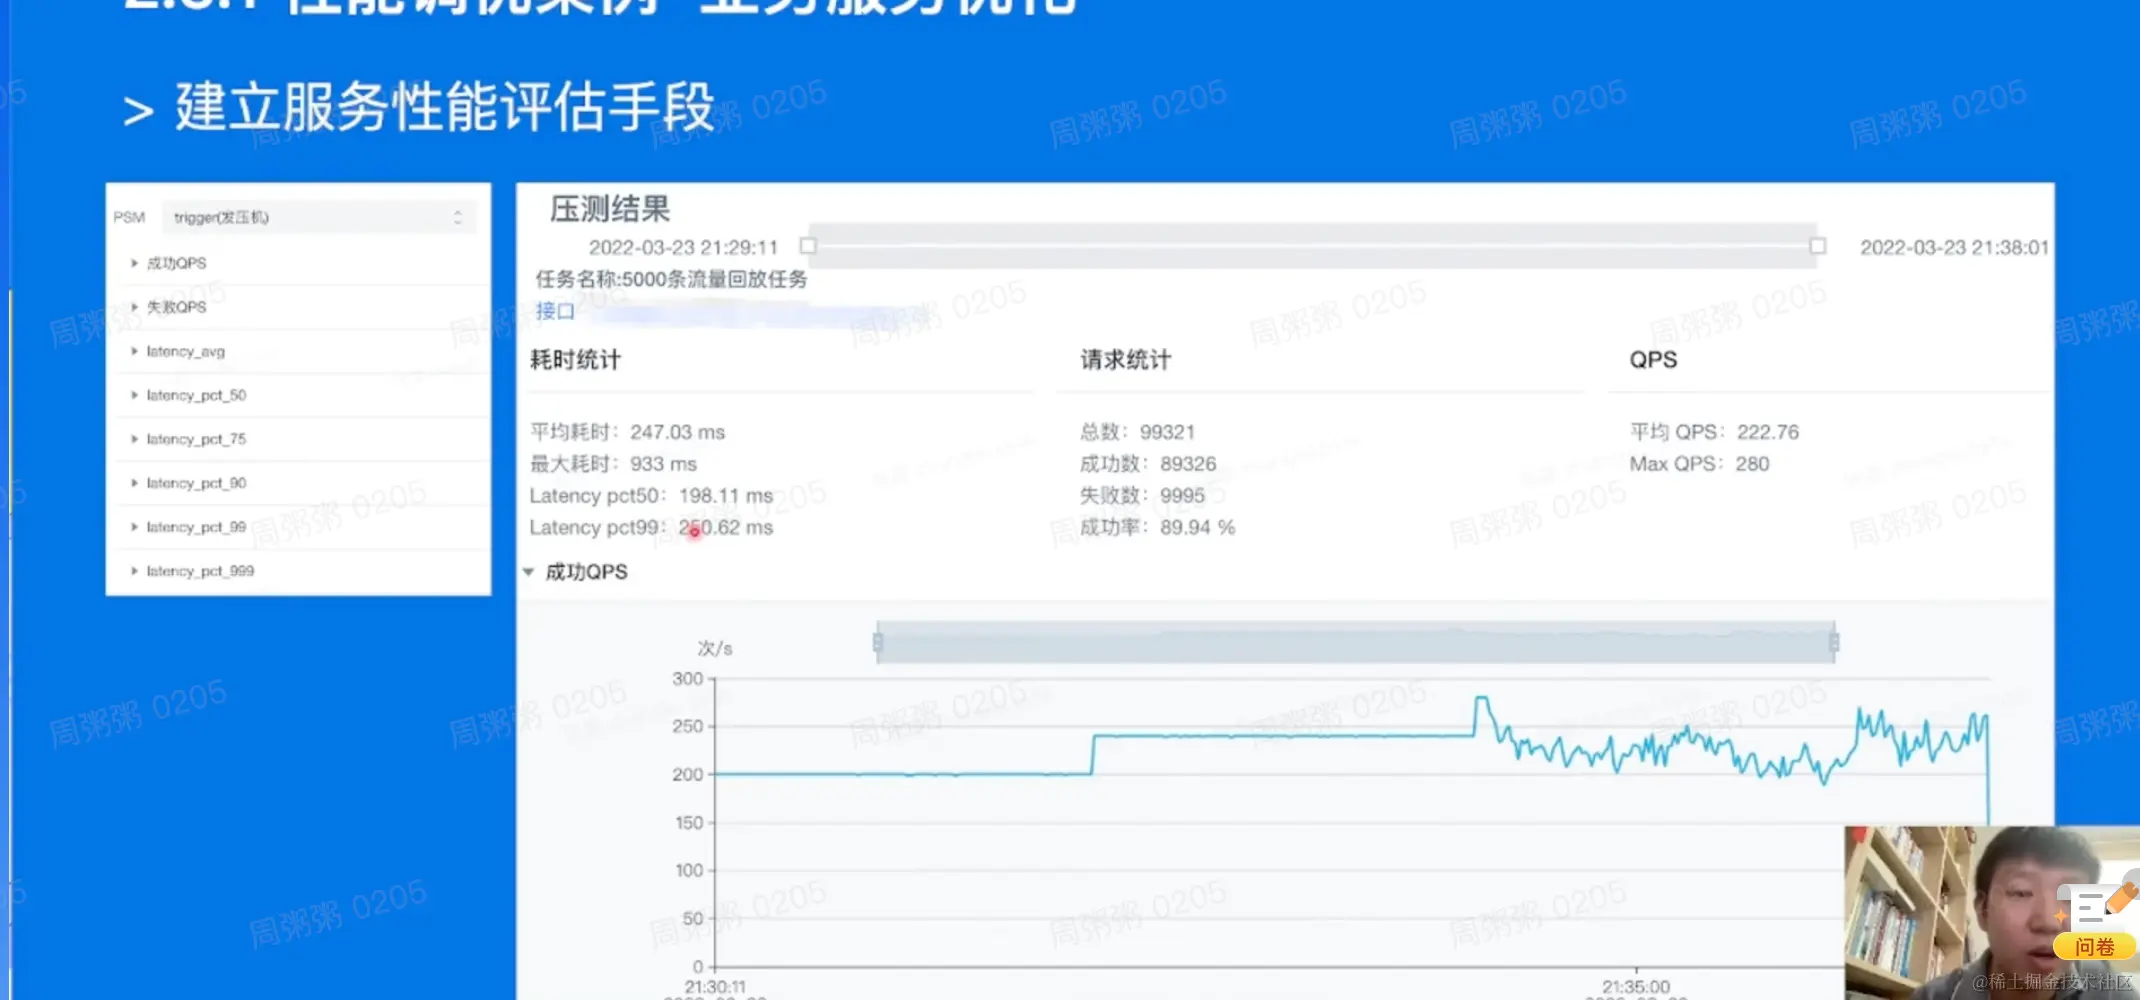Click the 问卷 survey button
This screenshot has width=2140, height=1000.
2094,946
